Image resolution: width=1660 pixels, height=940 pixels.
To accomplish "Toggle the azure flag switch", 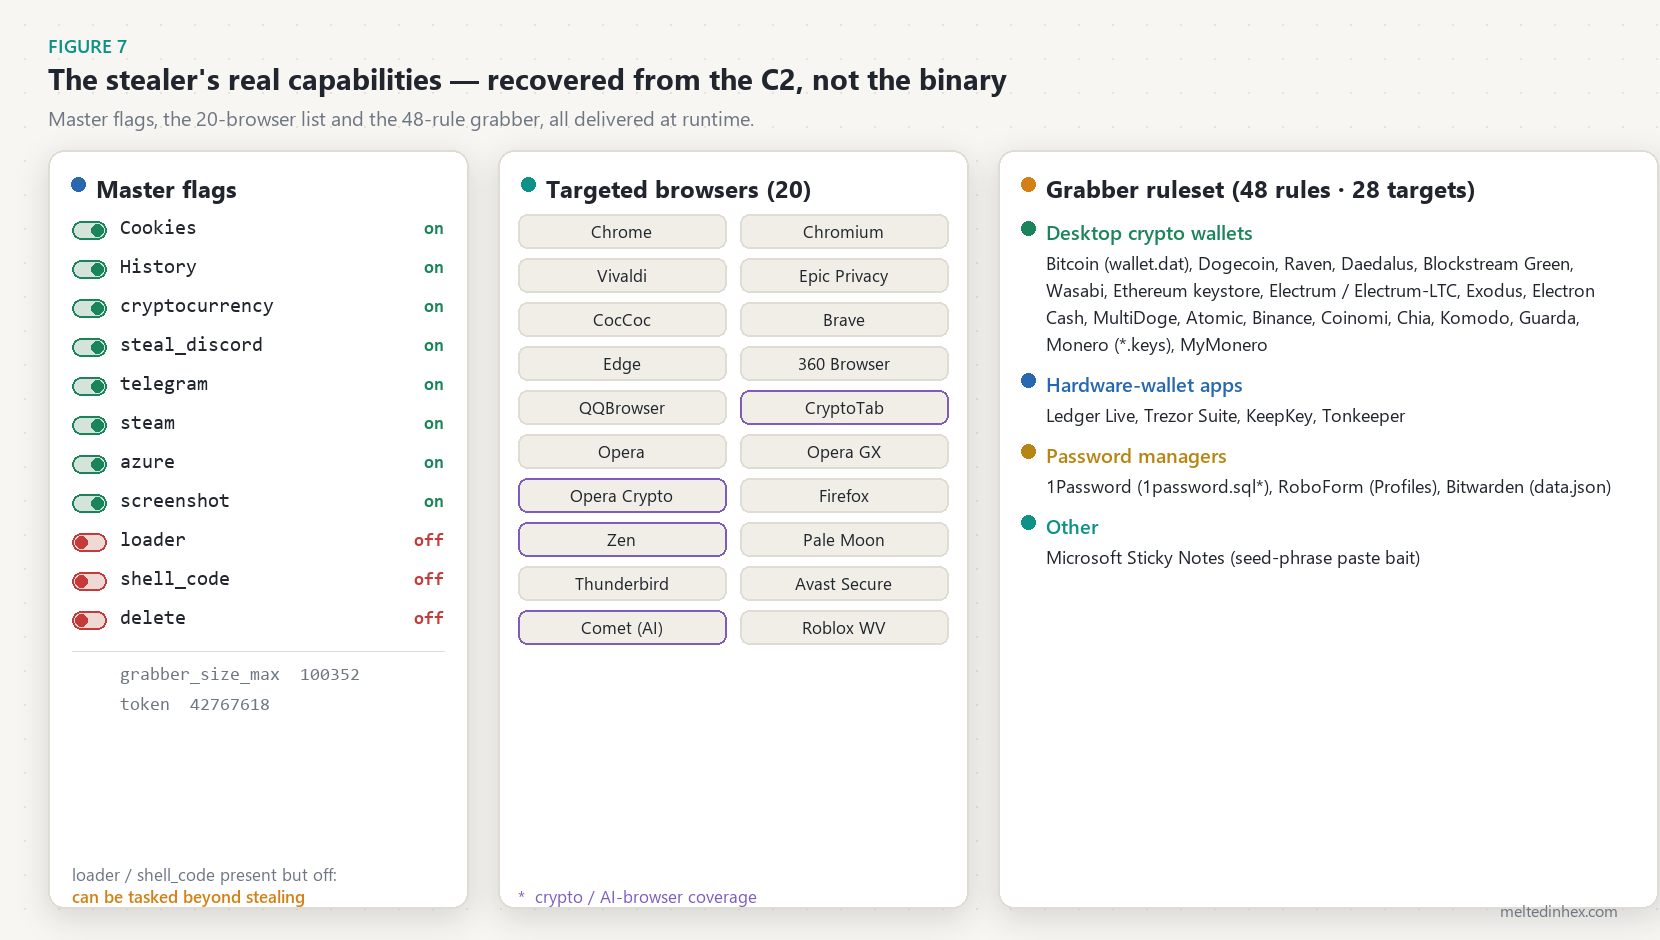I will pyautogui.click(x=89, y=465).
